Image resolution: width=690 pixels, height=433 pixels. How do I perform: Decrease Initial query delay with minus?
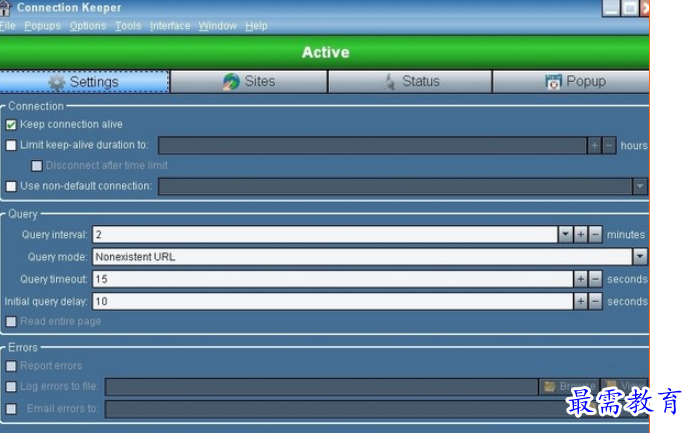coord(595,301)
